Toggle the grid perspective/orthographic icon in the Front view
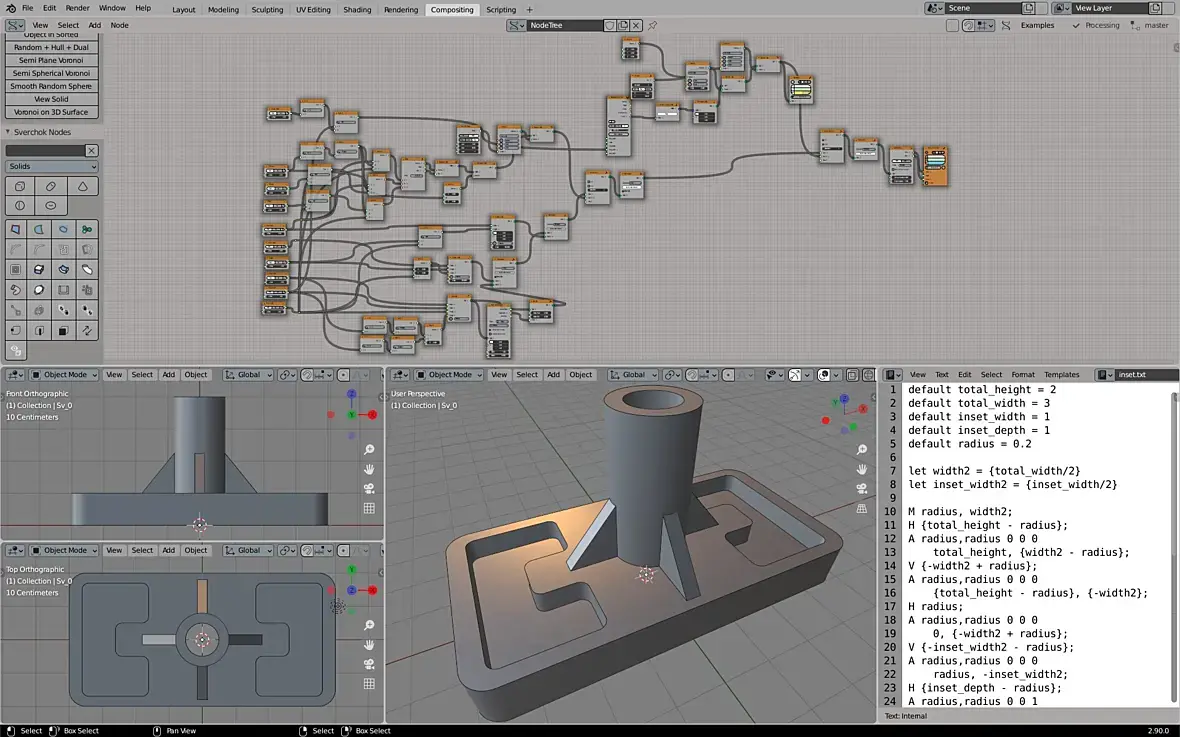The width and height of the screenshot is (1180, 737). click(369, 508)
